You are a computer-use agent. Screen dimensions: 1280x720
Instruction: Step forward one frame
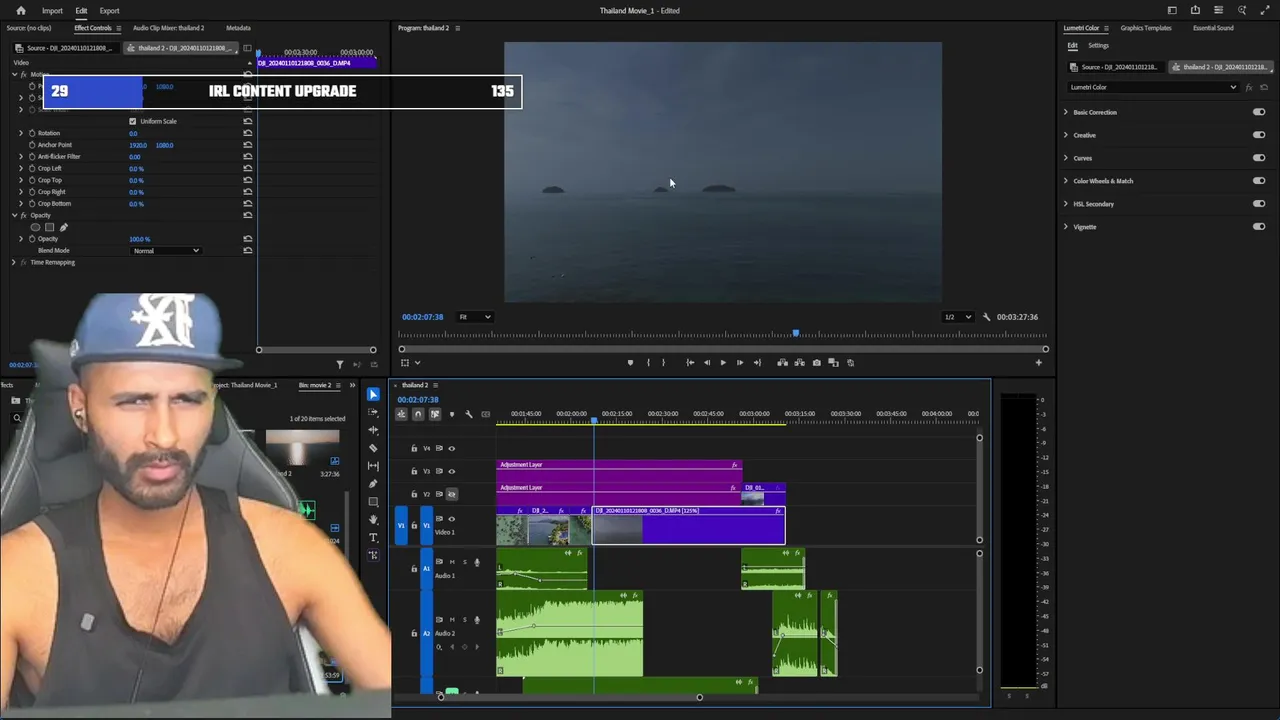[740, 363]
